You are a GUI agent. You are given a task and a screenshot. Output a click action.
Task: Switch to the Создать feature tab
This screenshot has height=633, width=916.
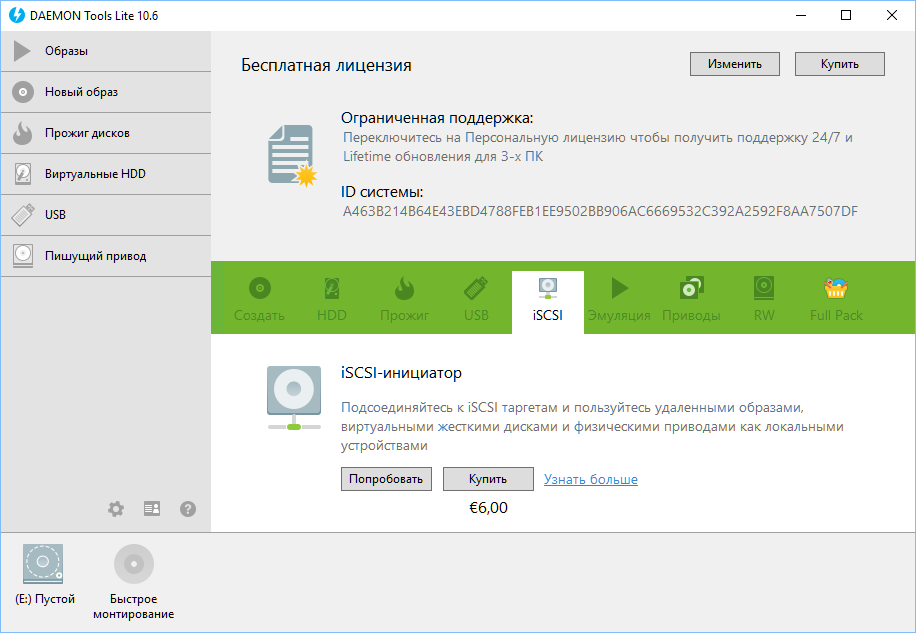259,300
